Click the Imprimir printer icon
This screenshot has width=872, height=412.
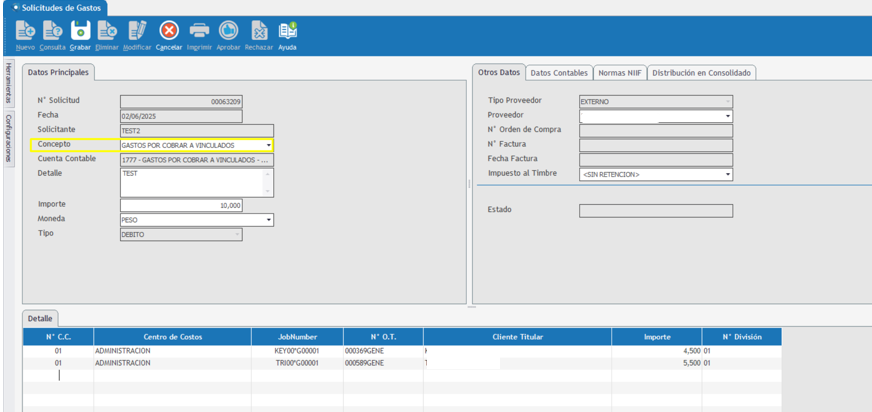point(199,31)
